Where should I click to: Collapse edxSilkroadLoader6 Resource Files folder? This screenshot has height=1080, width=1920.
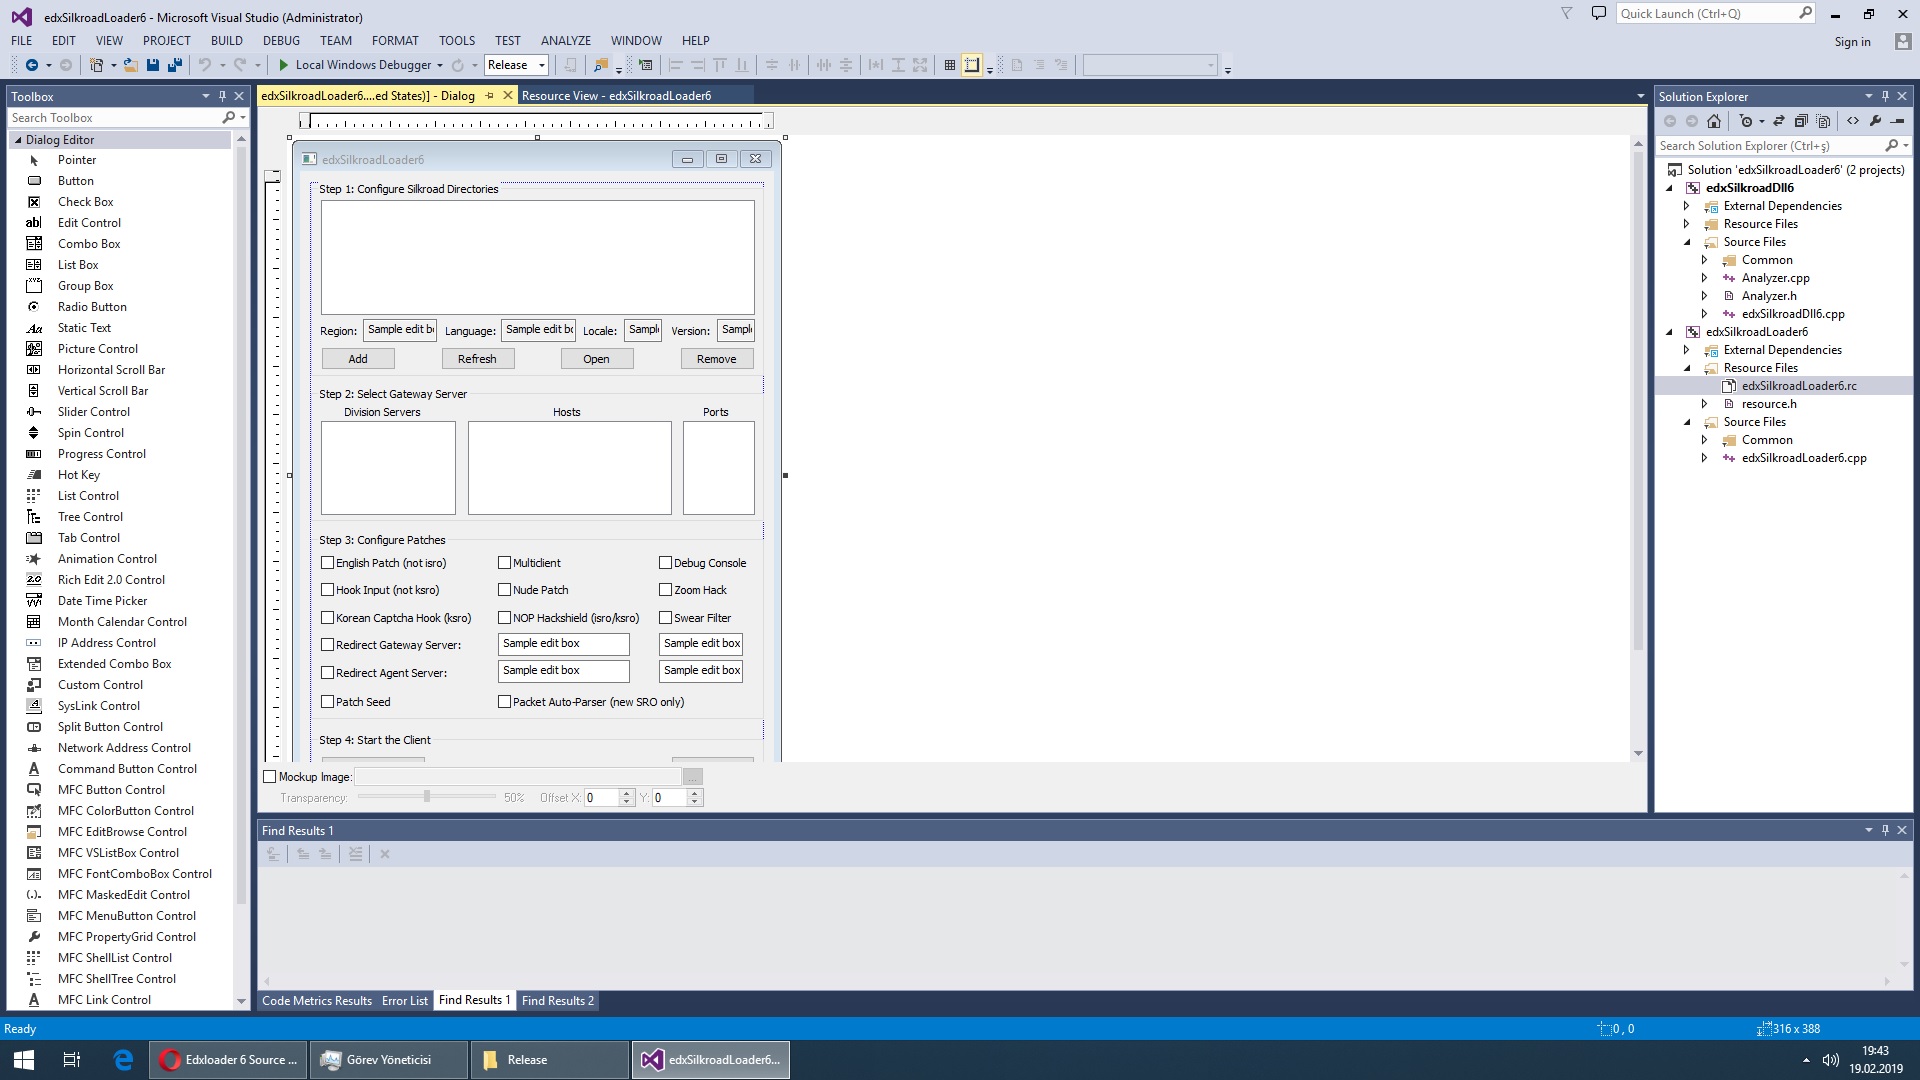tap(1687, 368)
